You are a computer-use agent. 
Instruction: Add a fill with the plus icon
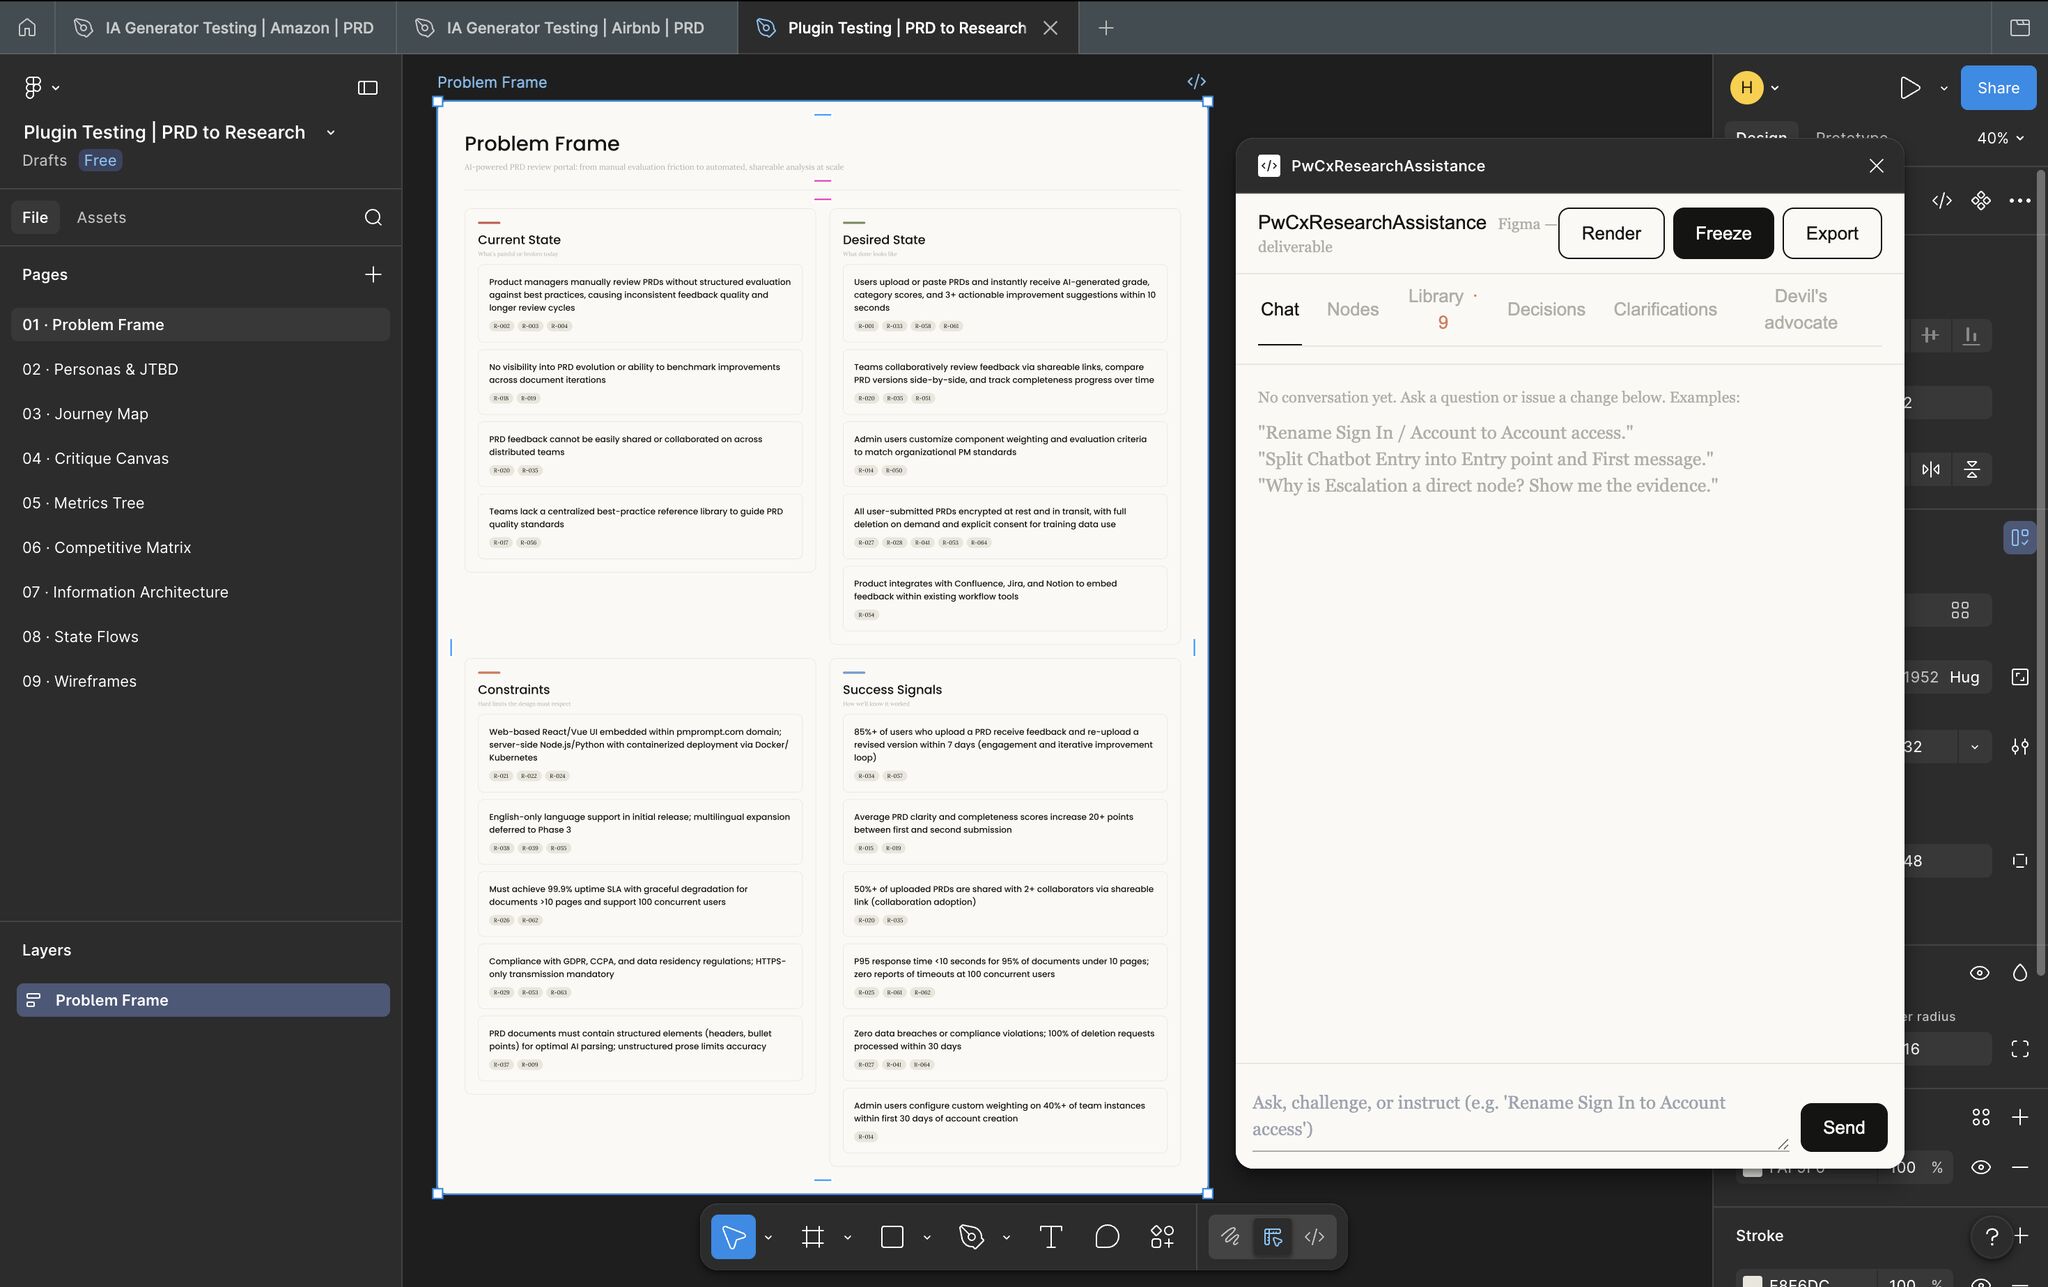(2019, 1117)
